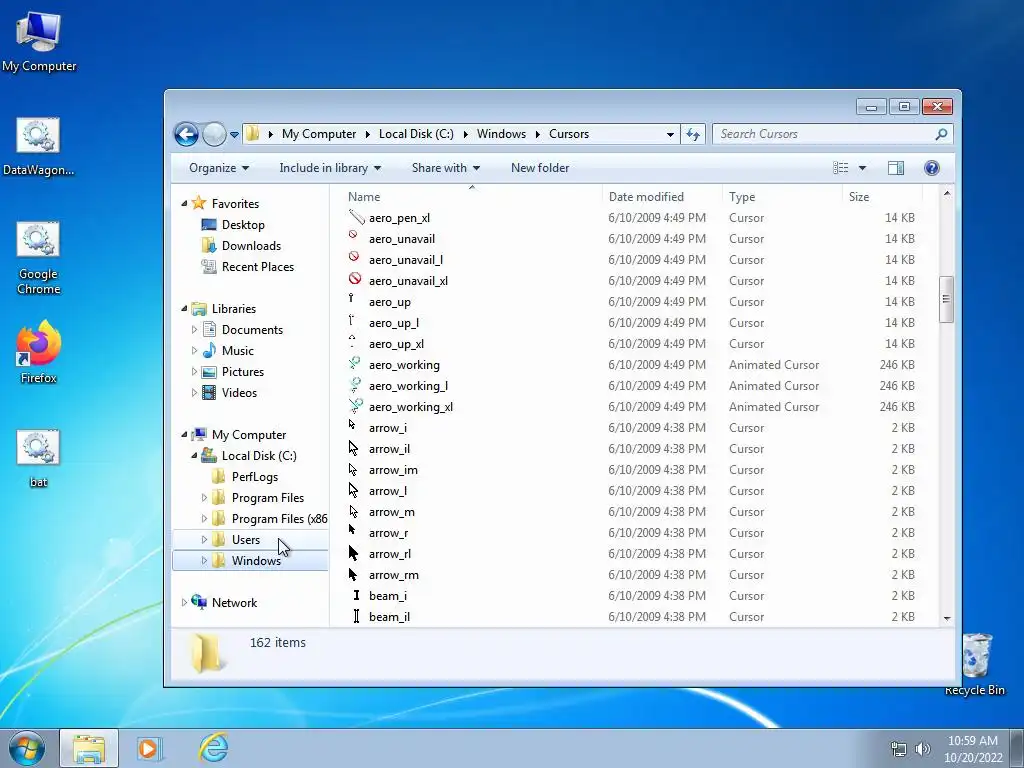Select the file named aero_unavail_l
Viewport: 1024px width, 768px height.
coord(406,260)
